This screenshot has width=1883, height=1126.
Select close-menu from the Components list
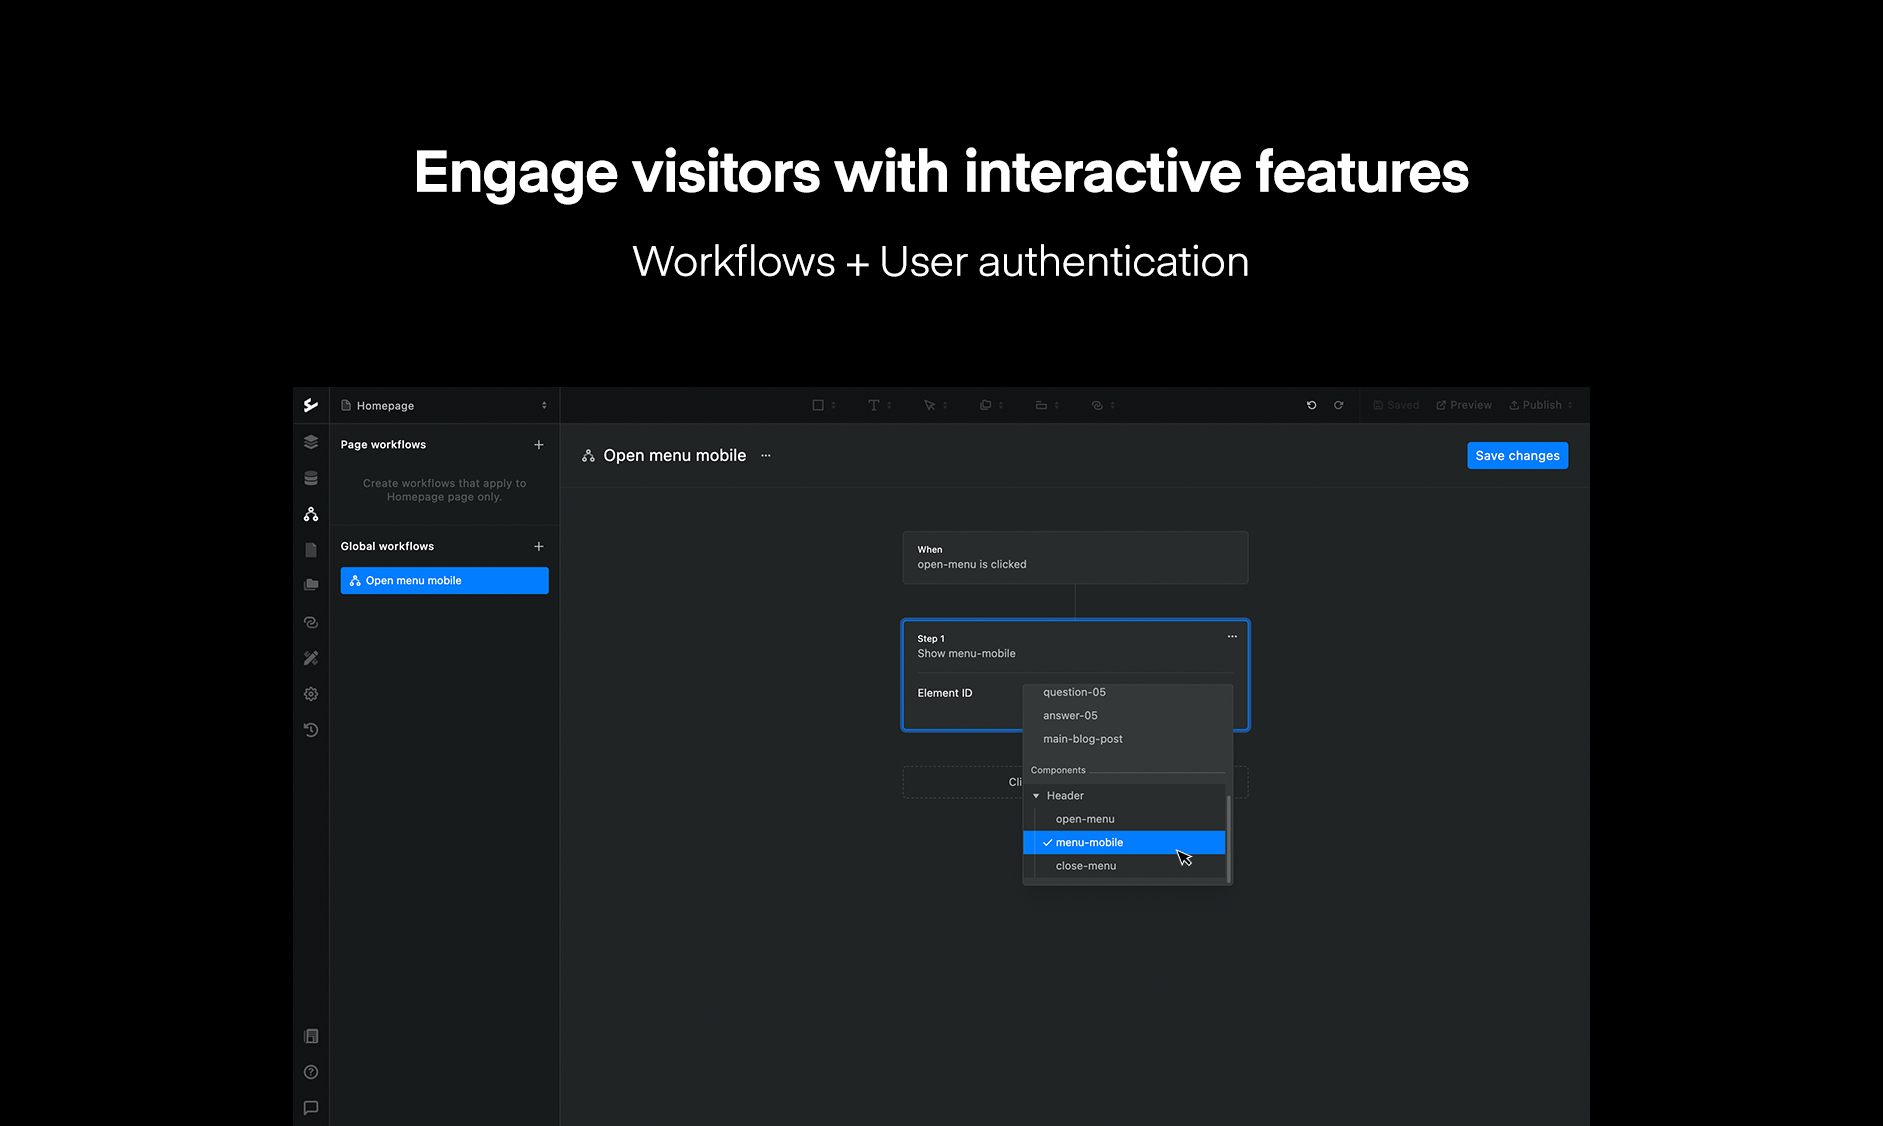[x=1085, y=865]
